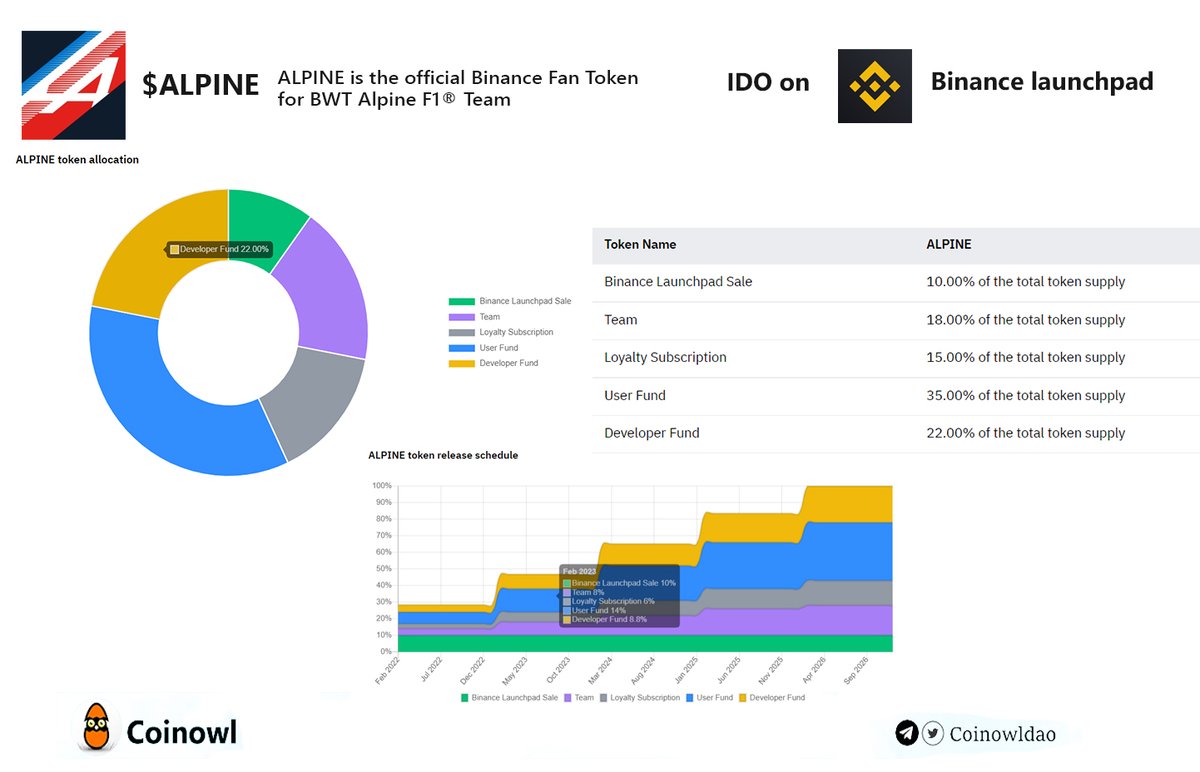Click the 'Sep 2026' x-axis label
The height and width of the screenshot is (772, 1200).
[858, 669]
